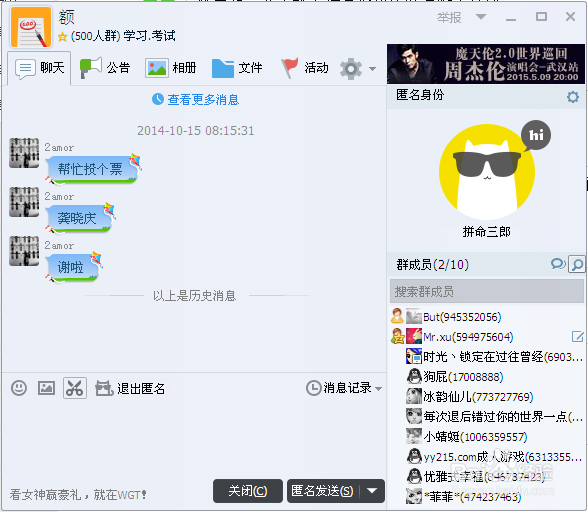Click the message bubble 帮忙投个票
Viewport: 588px width, 512px height.
(x=92, y=170)
